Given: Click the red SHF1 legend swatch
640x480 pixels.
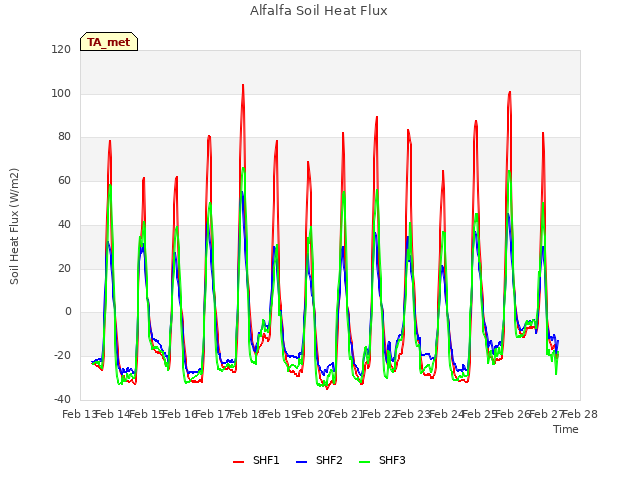Looking at the screenshot, I should [238, 462].
